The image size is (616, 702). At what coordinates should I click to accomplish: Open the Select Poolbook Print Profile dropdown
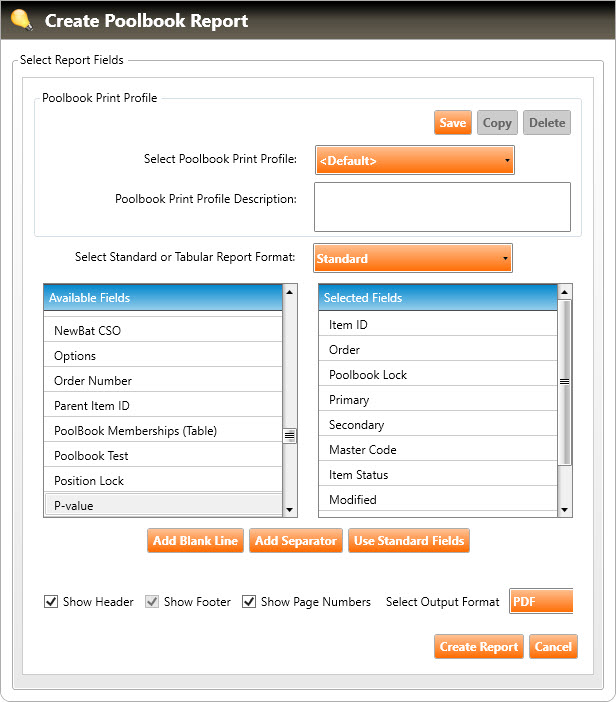point(414,160)
